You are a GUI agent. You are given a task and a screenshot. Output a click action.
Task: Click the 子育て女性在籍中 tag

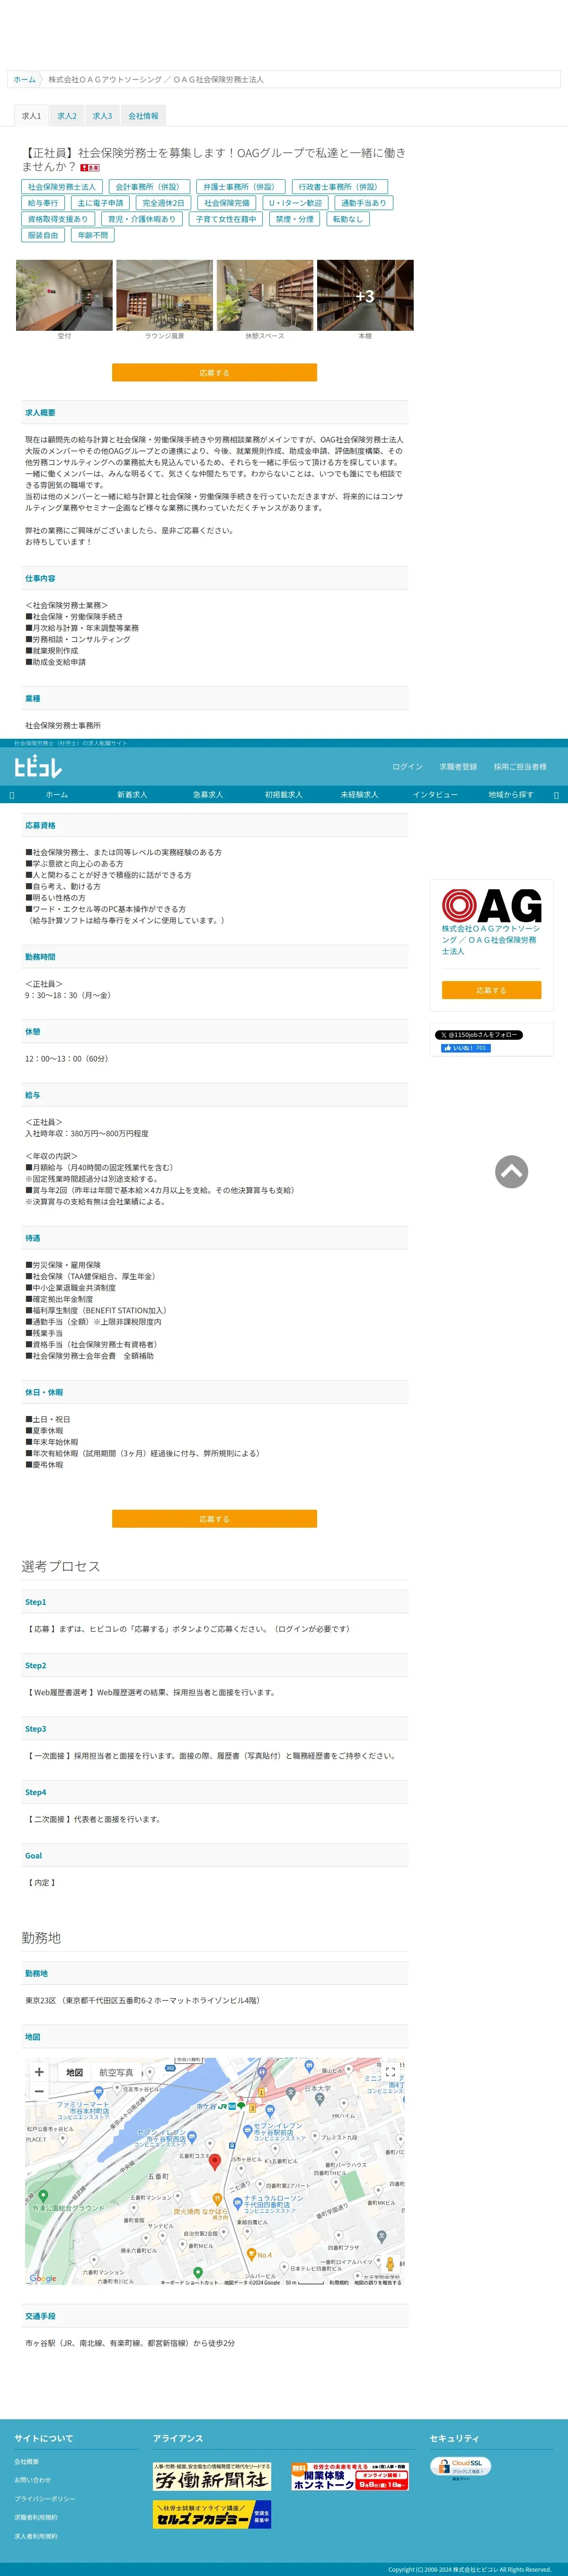(x=226, y=219)
